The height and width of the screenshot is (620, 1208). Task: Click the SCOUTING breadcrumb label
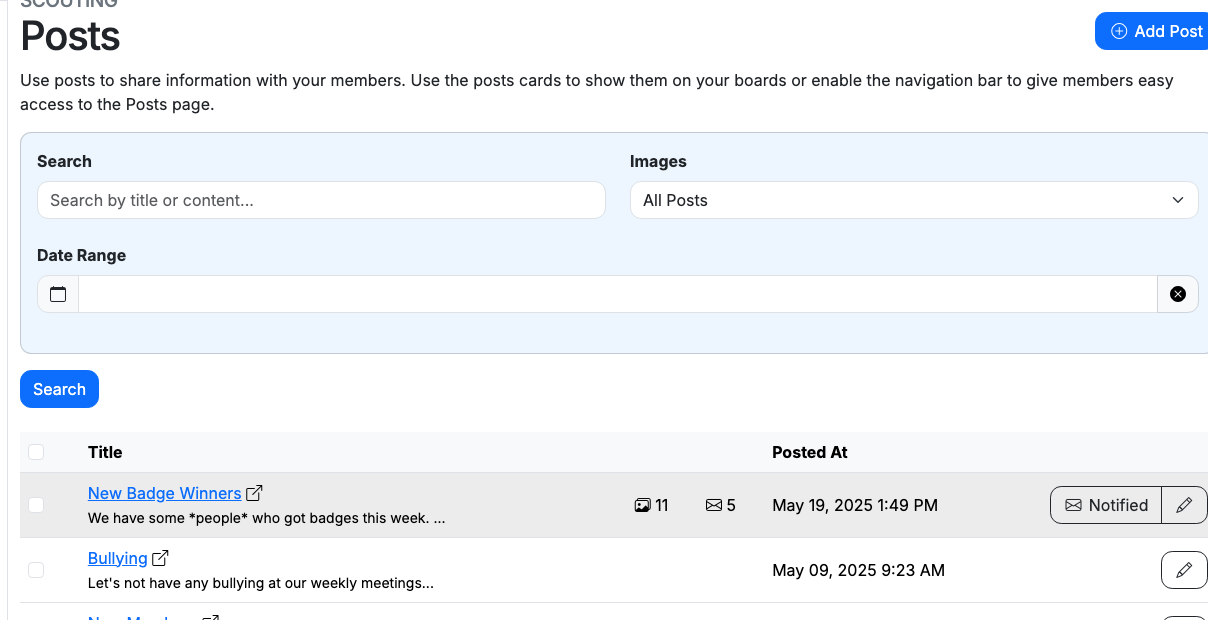tap(69, 4)
